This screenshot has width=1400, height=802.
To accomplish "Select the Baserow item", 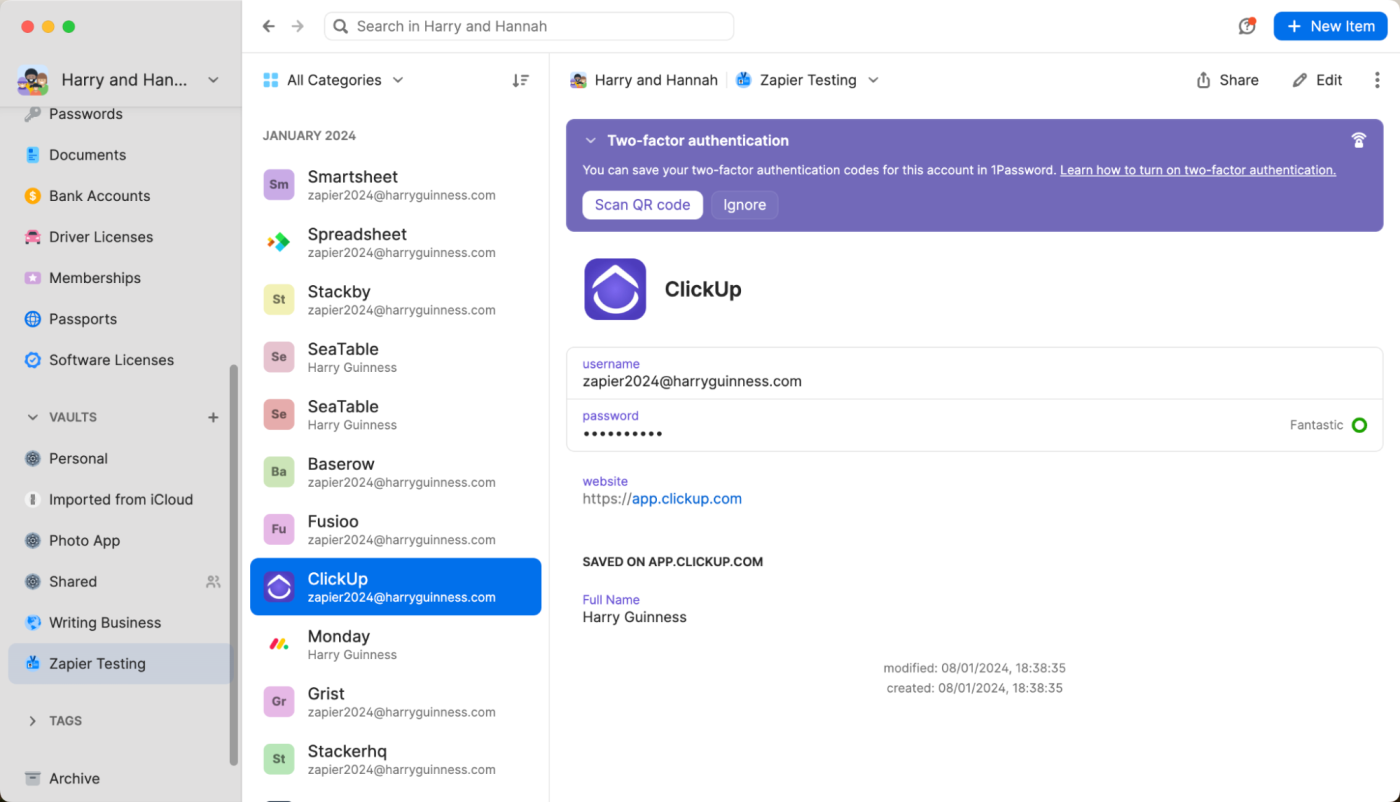I will (x=396, y=472).
